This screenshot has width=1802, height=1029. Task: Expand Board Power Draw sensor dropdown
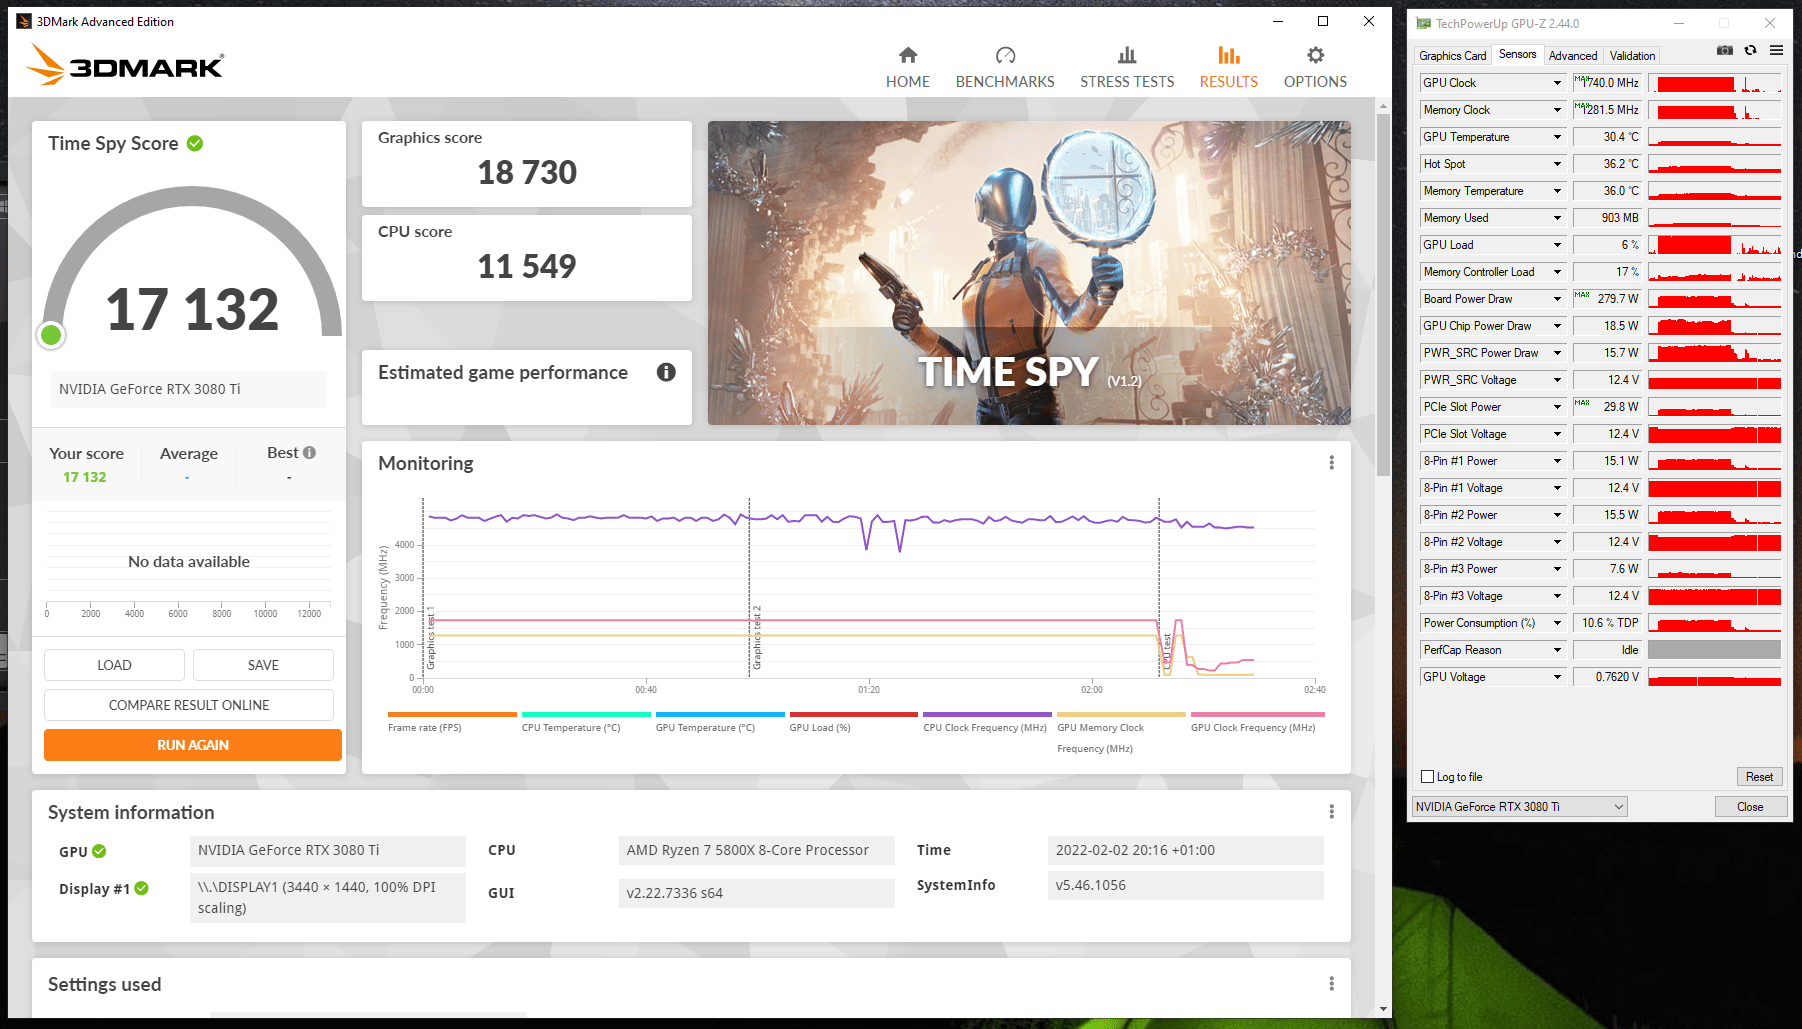click(x=1557, y=299)
